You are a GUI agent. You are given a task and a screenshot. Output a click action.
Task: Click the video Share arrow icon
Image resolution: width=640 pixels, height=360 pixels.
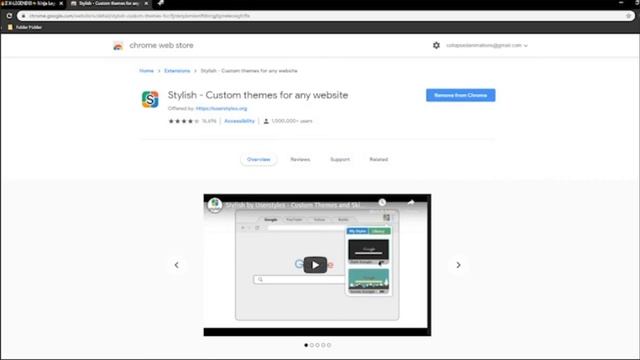click(x=411, y=202)
